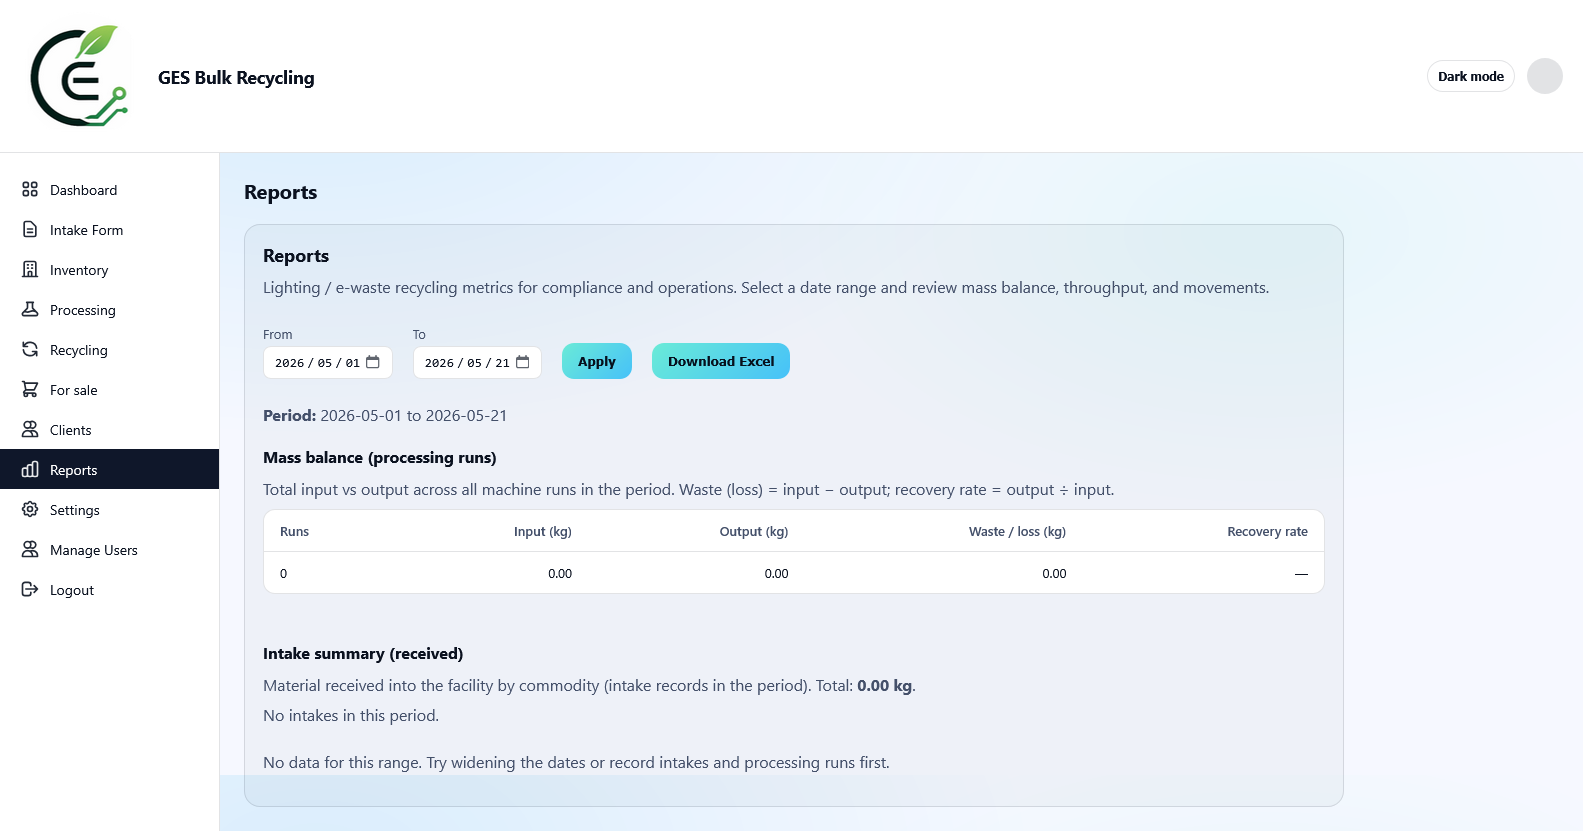Screen dimensions: 1583x831
Task: Go to Manage Users
Action: point(109,550)
